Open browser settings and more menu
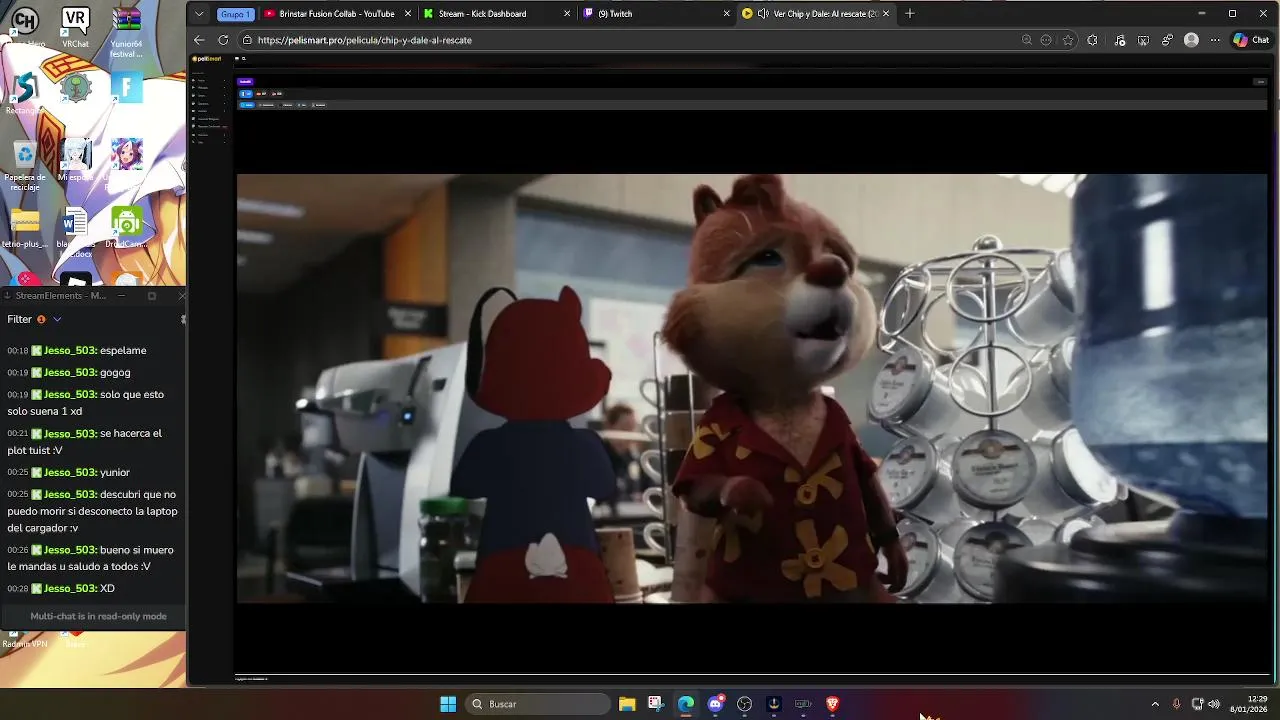Viewport: 1280px width, 720px height. pyautogui.click(x=1215, y=40)
